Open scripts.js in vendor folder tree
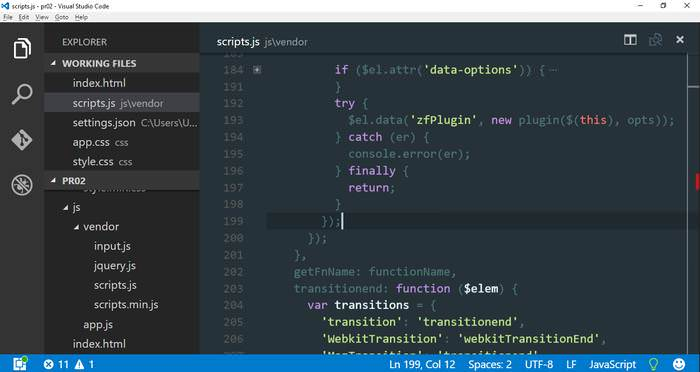 tap(115, 285)
